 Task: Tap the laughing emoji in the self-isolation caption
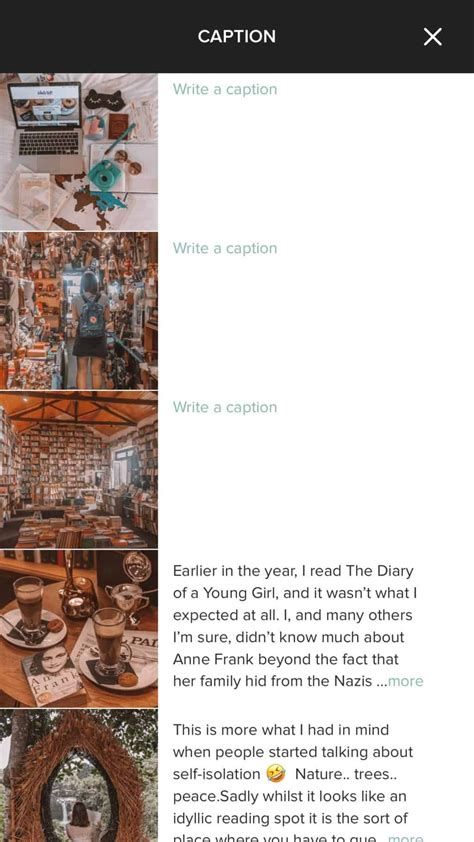[276, 774]
